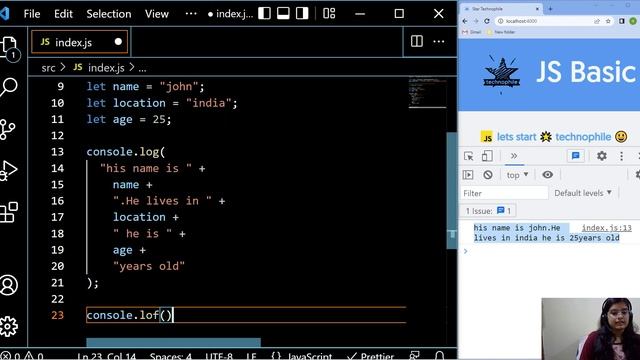Create live expression with eye icon
Screen dimensions: 640x360
pos(547,175)
